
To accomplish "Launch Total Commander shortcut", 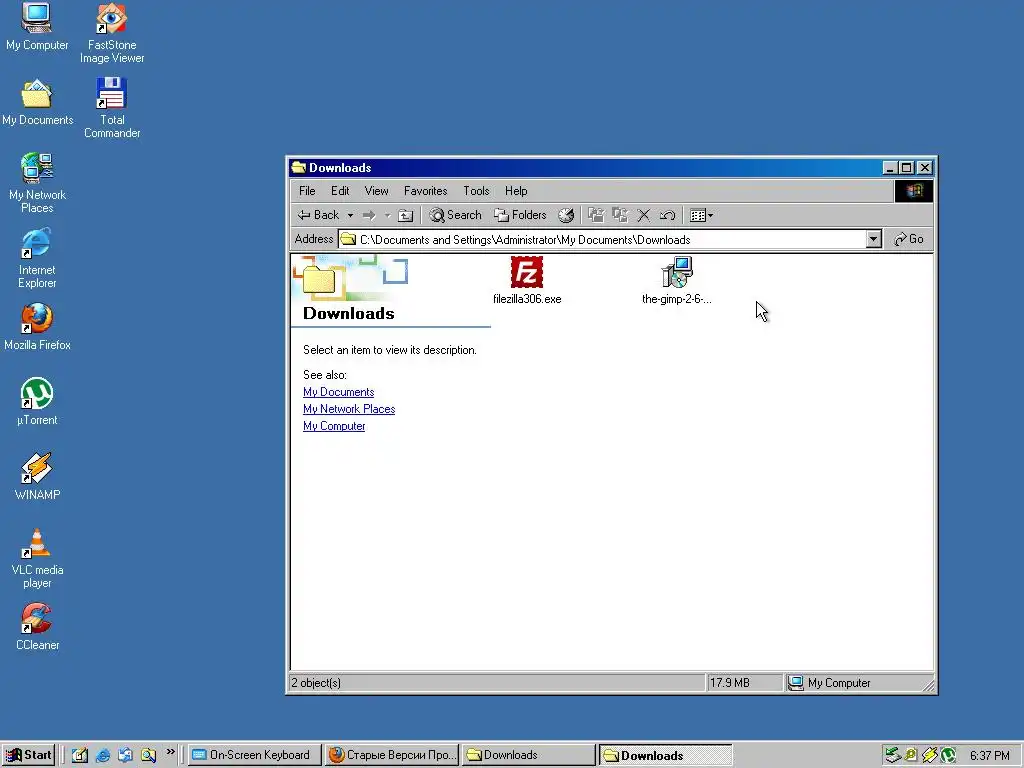I will (112, 108).
